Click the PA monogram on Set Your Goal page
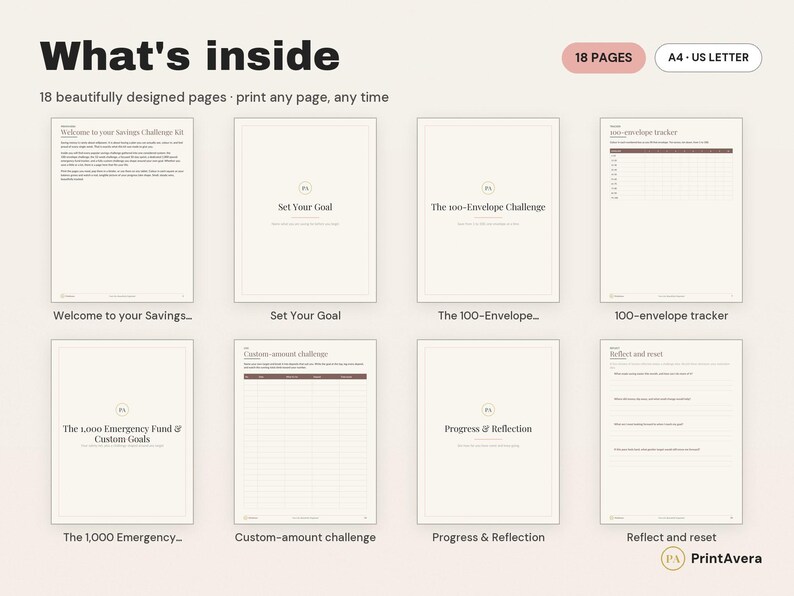Image resolution: width=794 pixels, height=596 pixels. click(305, 188)
